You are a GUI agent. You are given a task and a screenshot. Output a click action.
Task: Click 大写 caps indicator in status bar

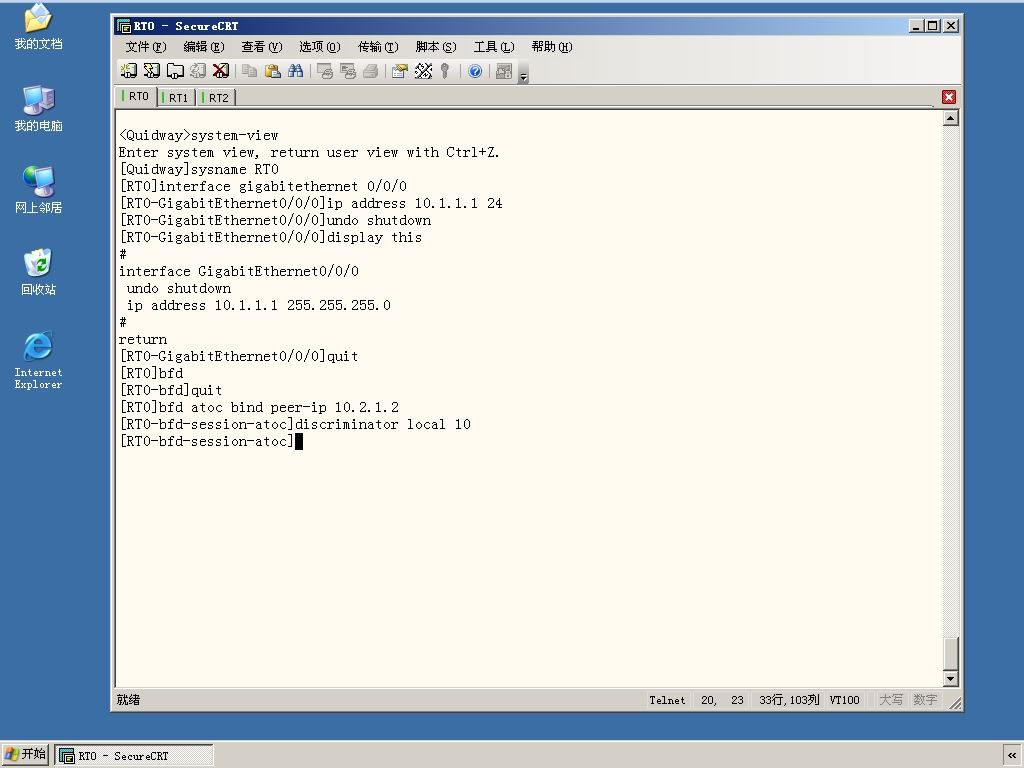tap(891, 700)
